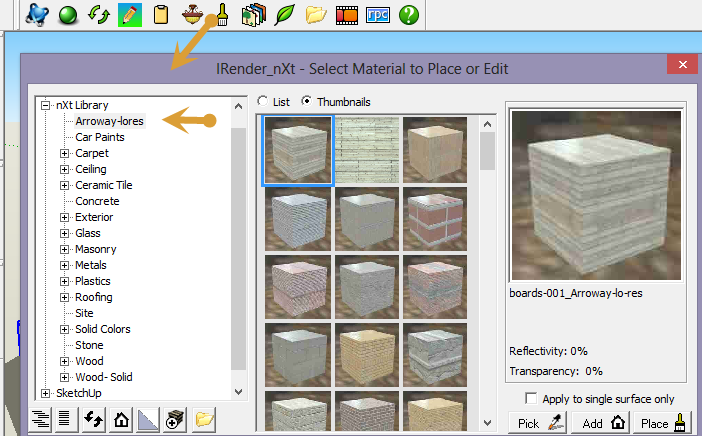Screen dimensions: 702x436
Task: Click the large material preview image
Action: (596, 196)
